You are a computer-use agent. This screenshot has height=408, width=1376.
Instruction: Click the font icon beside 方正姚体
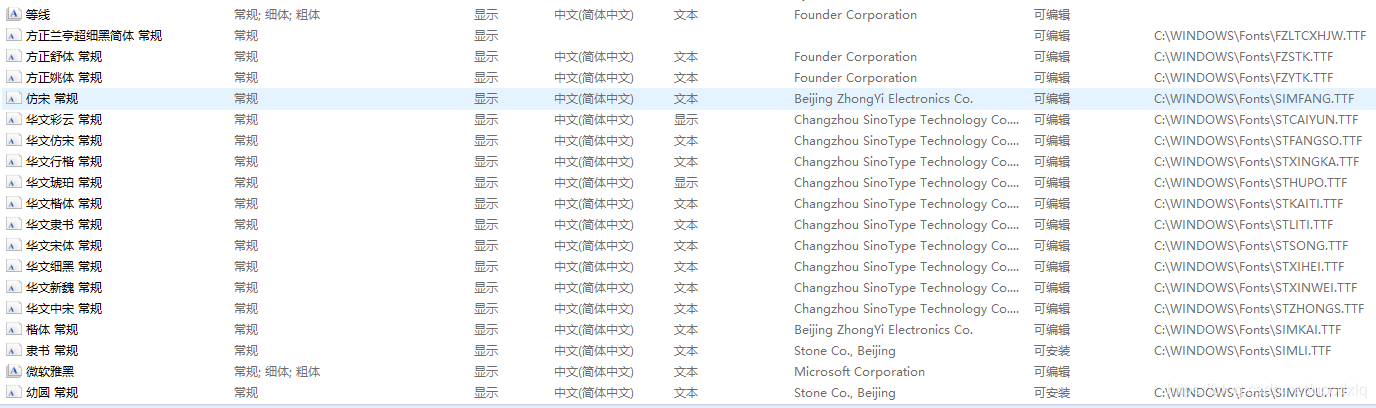pos(13,78)
